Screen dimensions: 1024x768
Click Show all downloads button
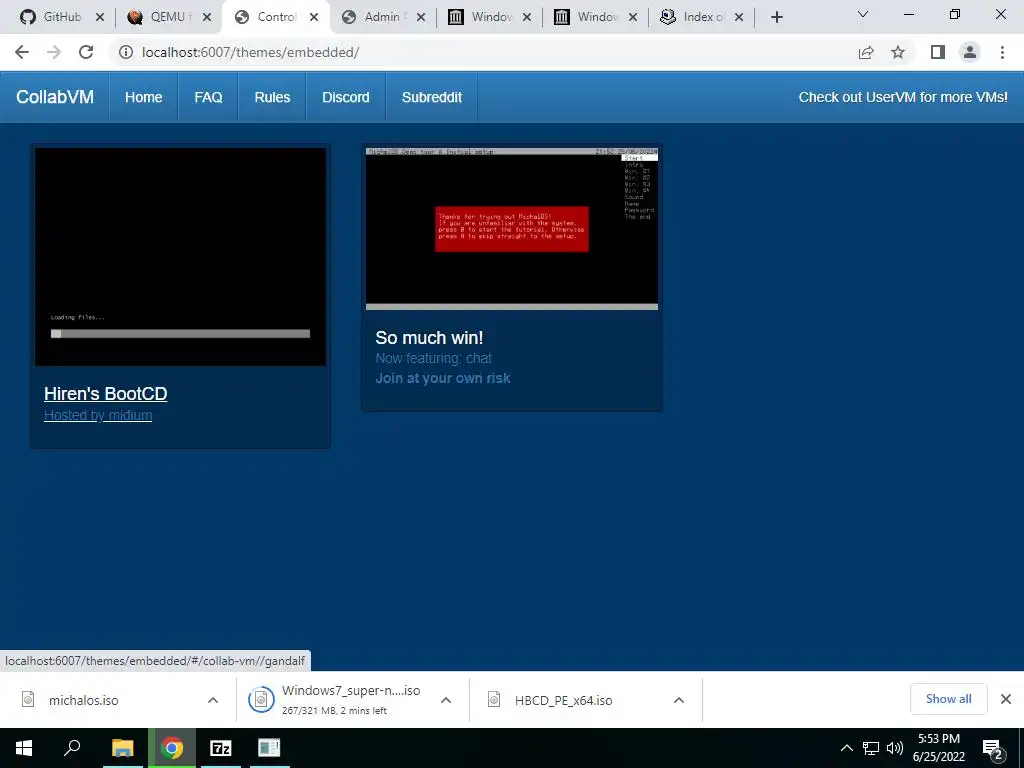(x=948, y=699)
